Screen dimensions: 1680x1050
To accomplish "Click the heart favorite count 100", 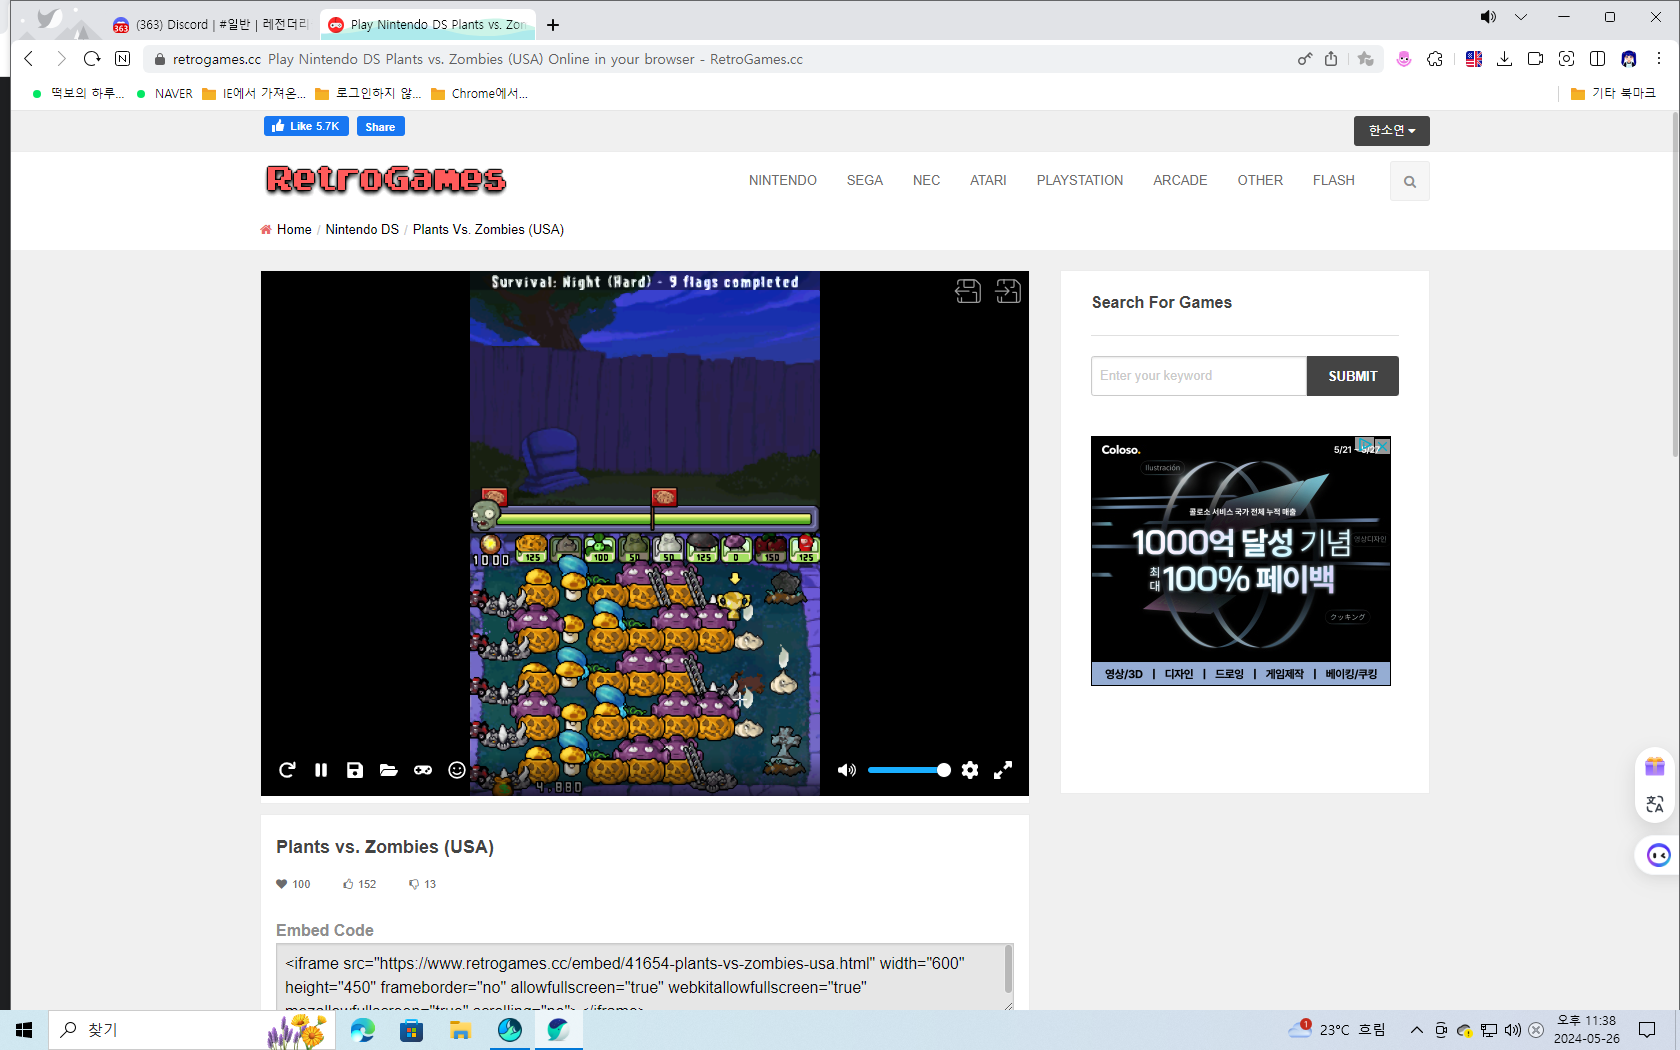I will [x=294, y=884].
